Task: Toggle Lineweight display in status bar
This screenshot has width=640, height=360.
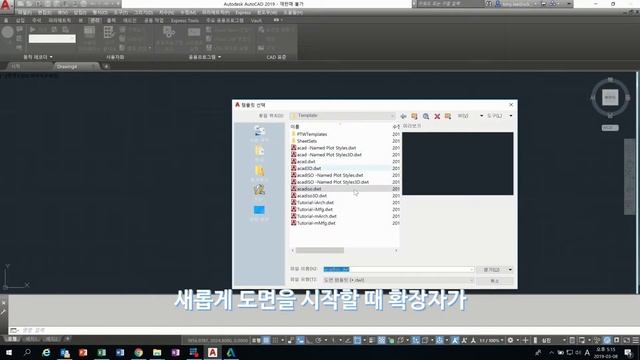Action: click(372, 340)
